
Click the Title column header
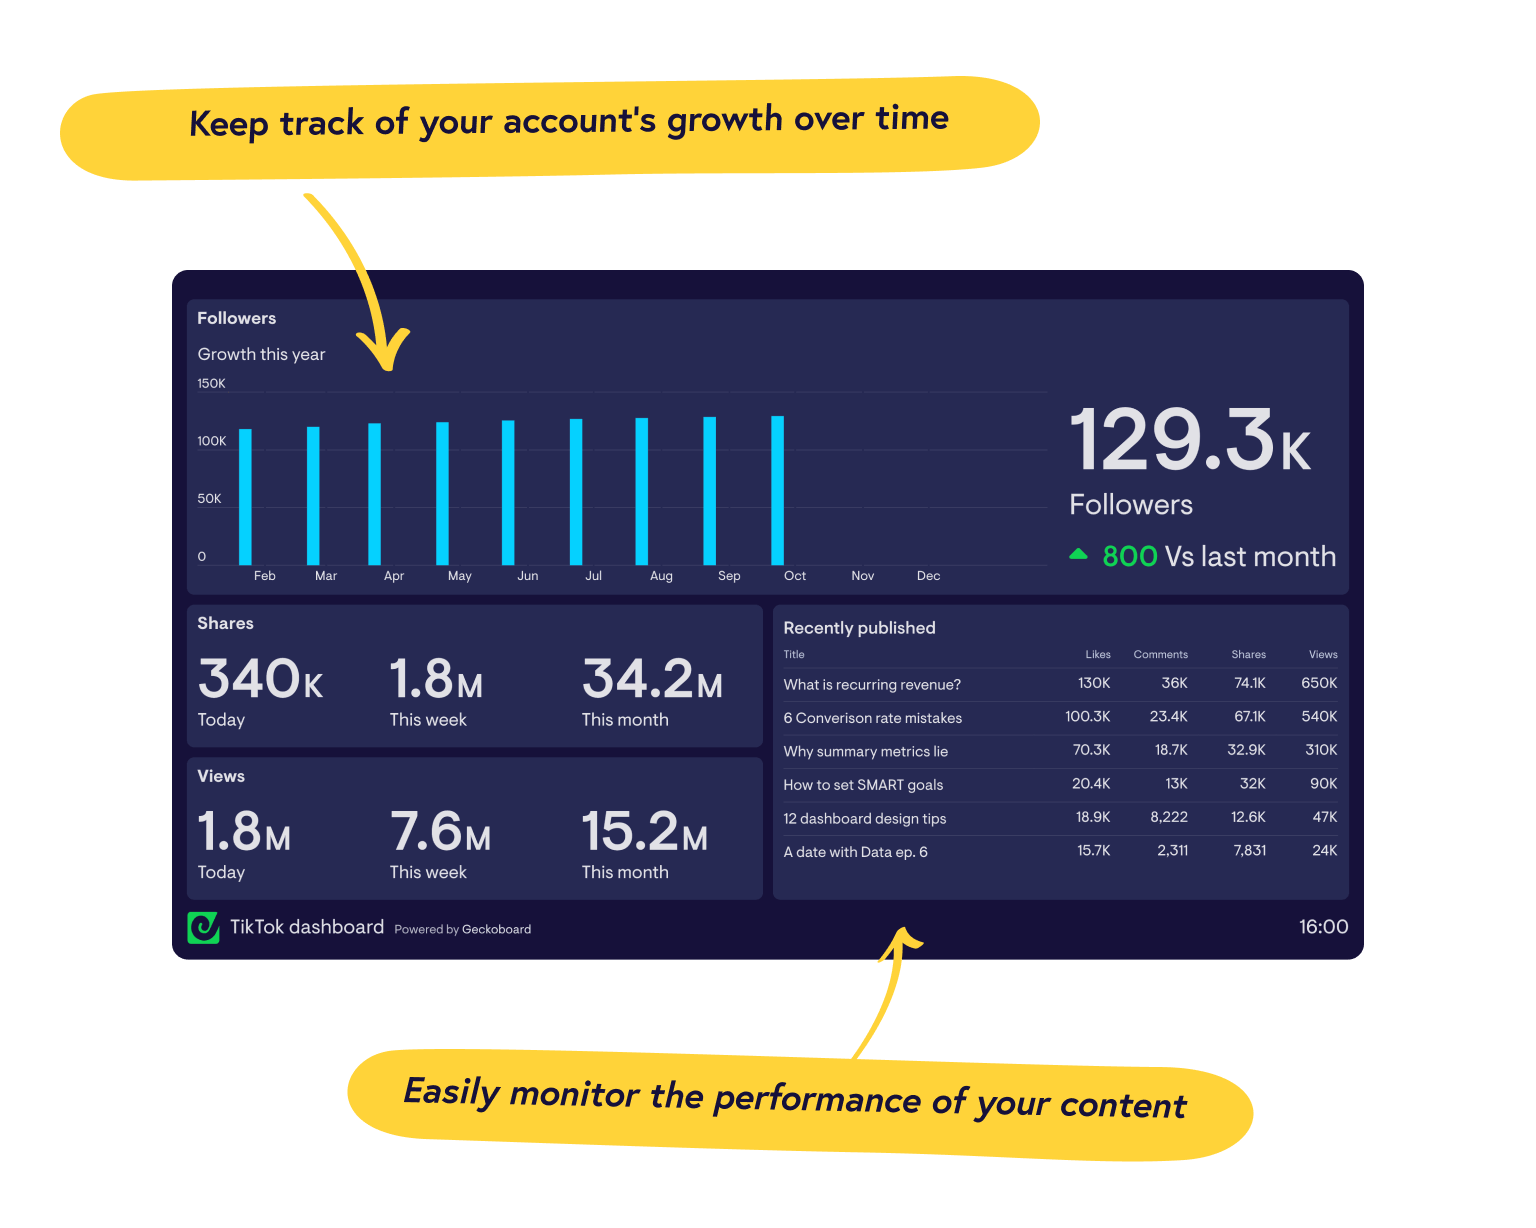794,655
